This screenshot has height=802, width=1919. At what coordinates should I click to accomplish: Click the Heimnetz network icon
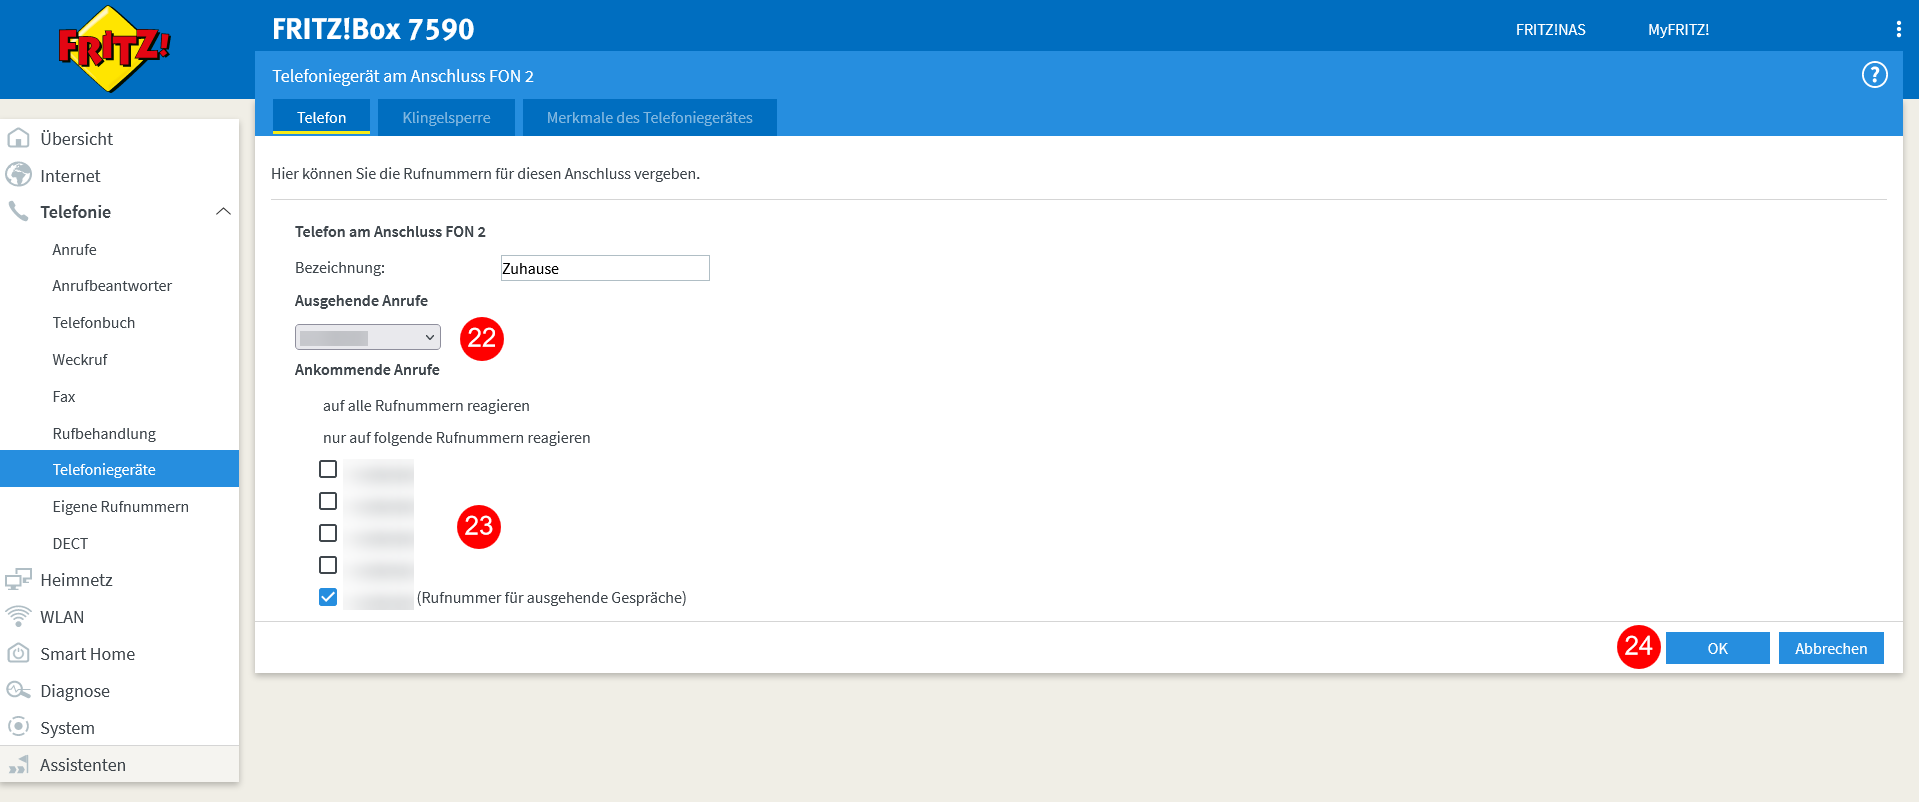[18, 580]
